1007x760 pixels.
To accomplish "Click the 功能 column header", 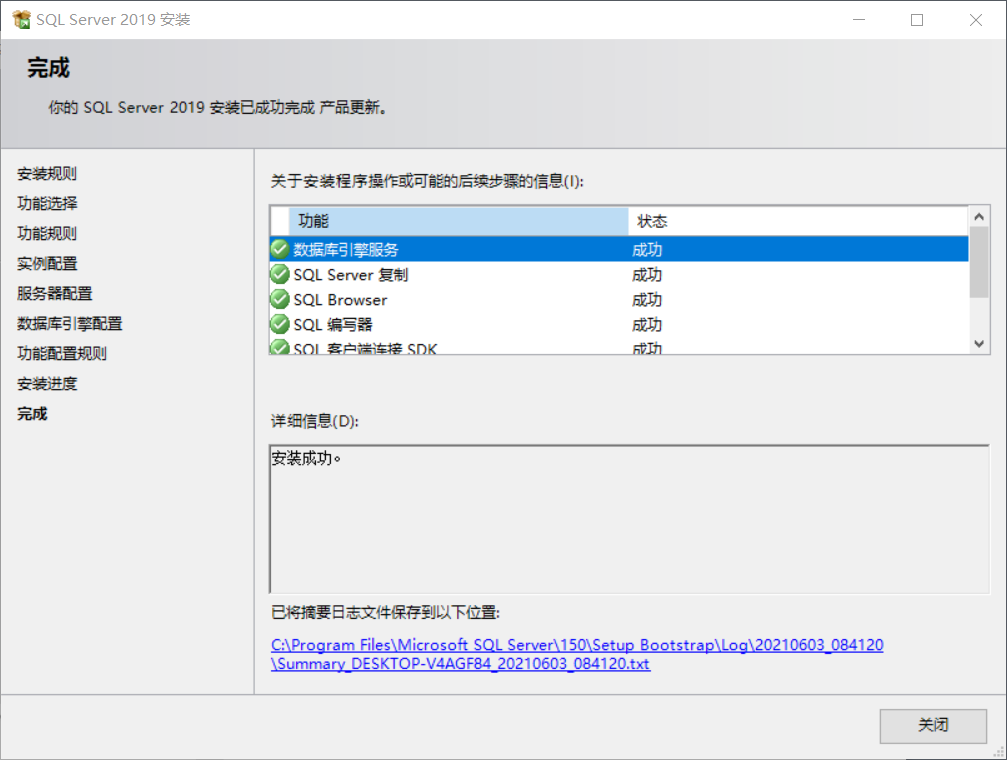I will pyautogui.click(x=459, y=221).
